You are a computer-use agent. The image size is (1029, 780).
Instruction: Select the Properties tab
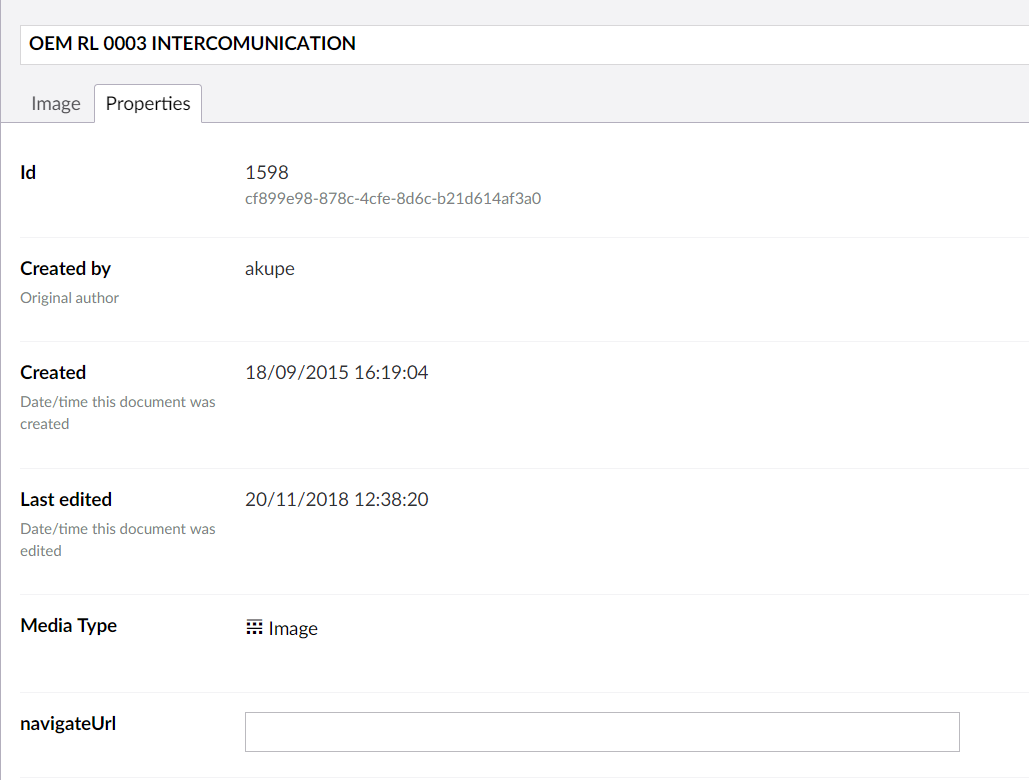tap(148, 104)
